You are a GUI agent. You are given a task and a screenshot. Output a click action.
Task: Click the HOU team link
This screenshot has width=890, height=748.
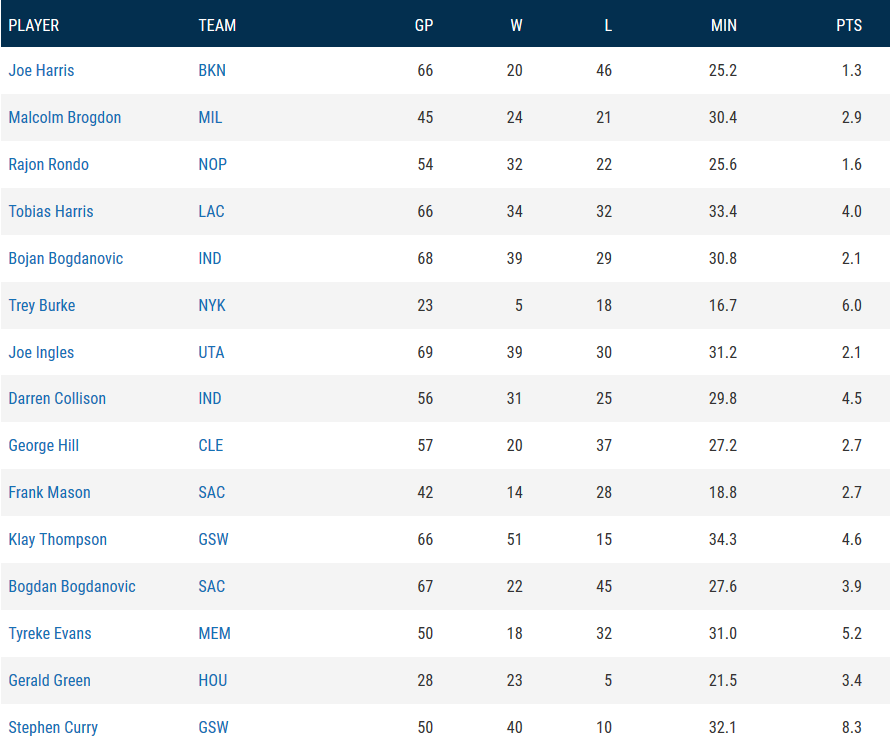[x=213, y=681]
